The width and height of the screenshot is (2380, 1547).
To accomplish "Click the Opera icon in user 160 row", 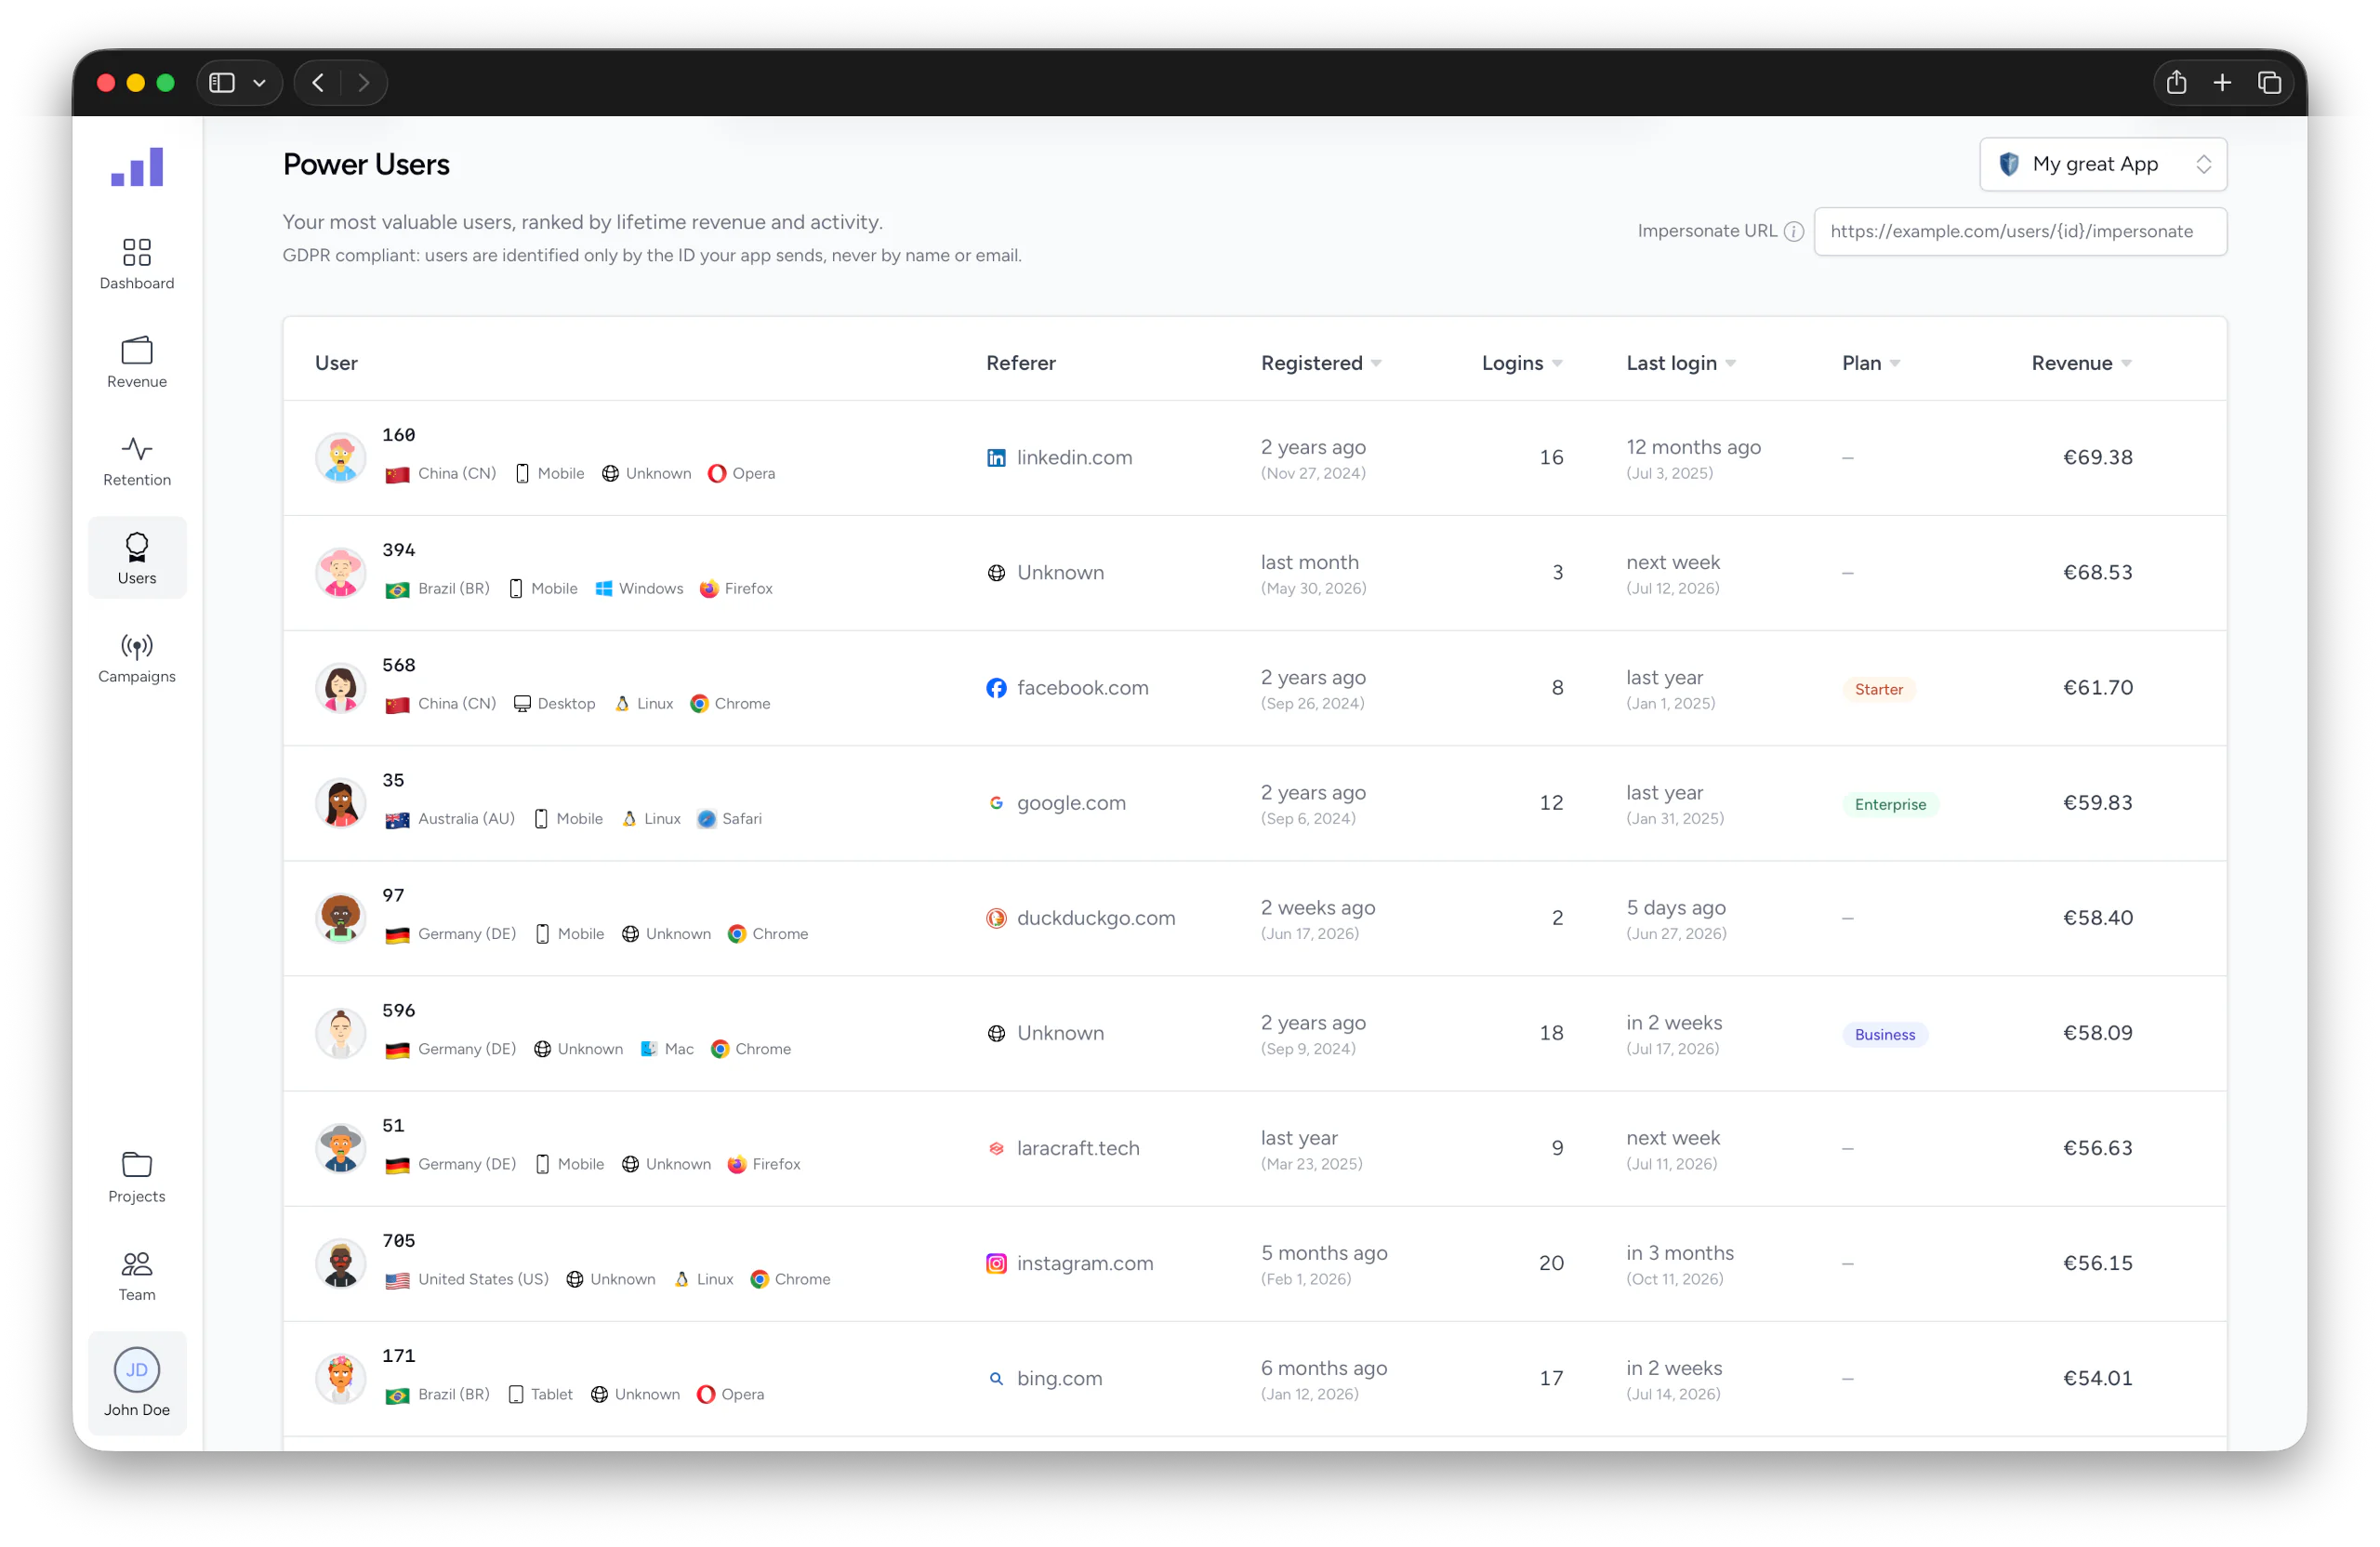I will click(717, 474).
